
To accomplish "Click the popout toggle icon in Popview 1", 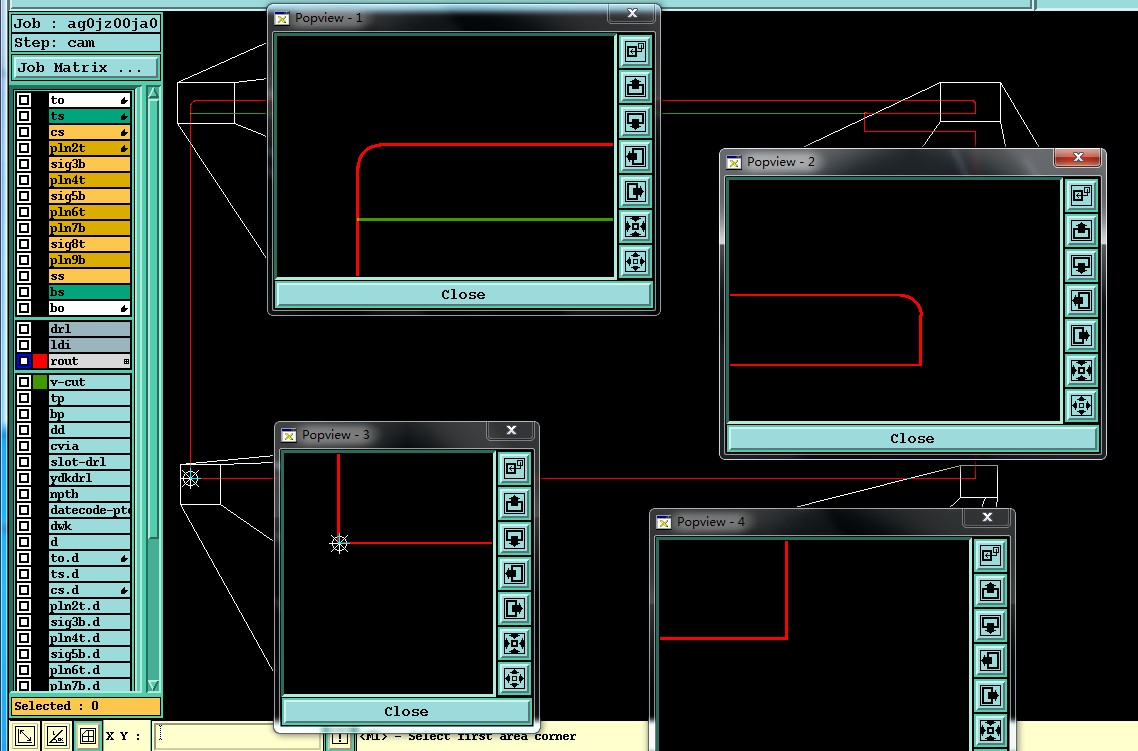I will [635, 52].
